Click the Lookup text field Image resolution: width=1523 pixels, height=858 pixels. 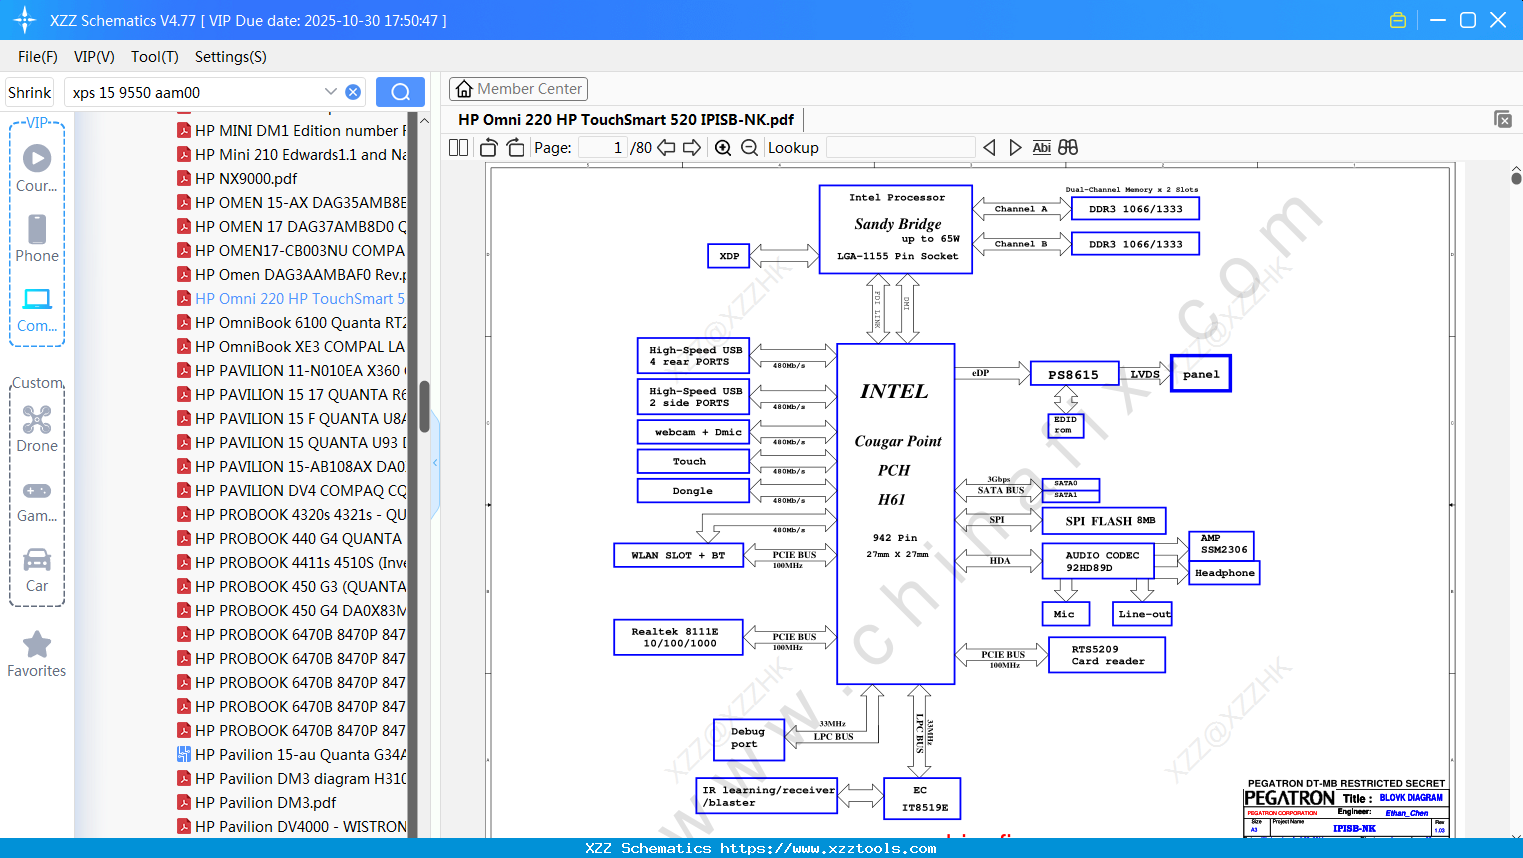[x=900, y=148]
